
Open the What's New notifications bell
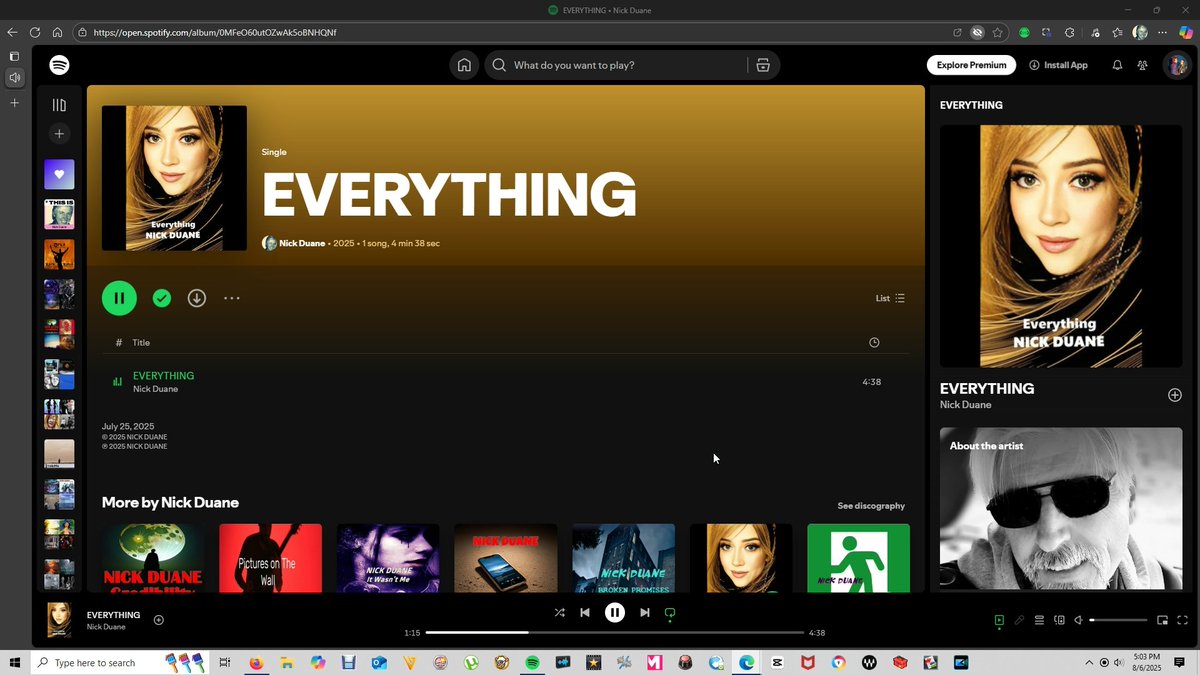[1117, 65]
